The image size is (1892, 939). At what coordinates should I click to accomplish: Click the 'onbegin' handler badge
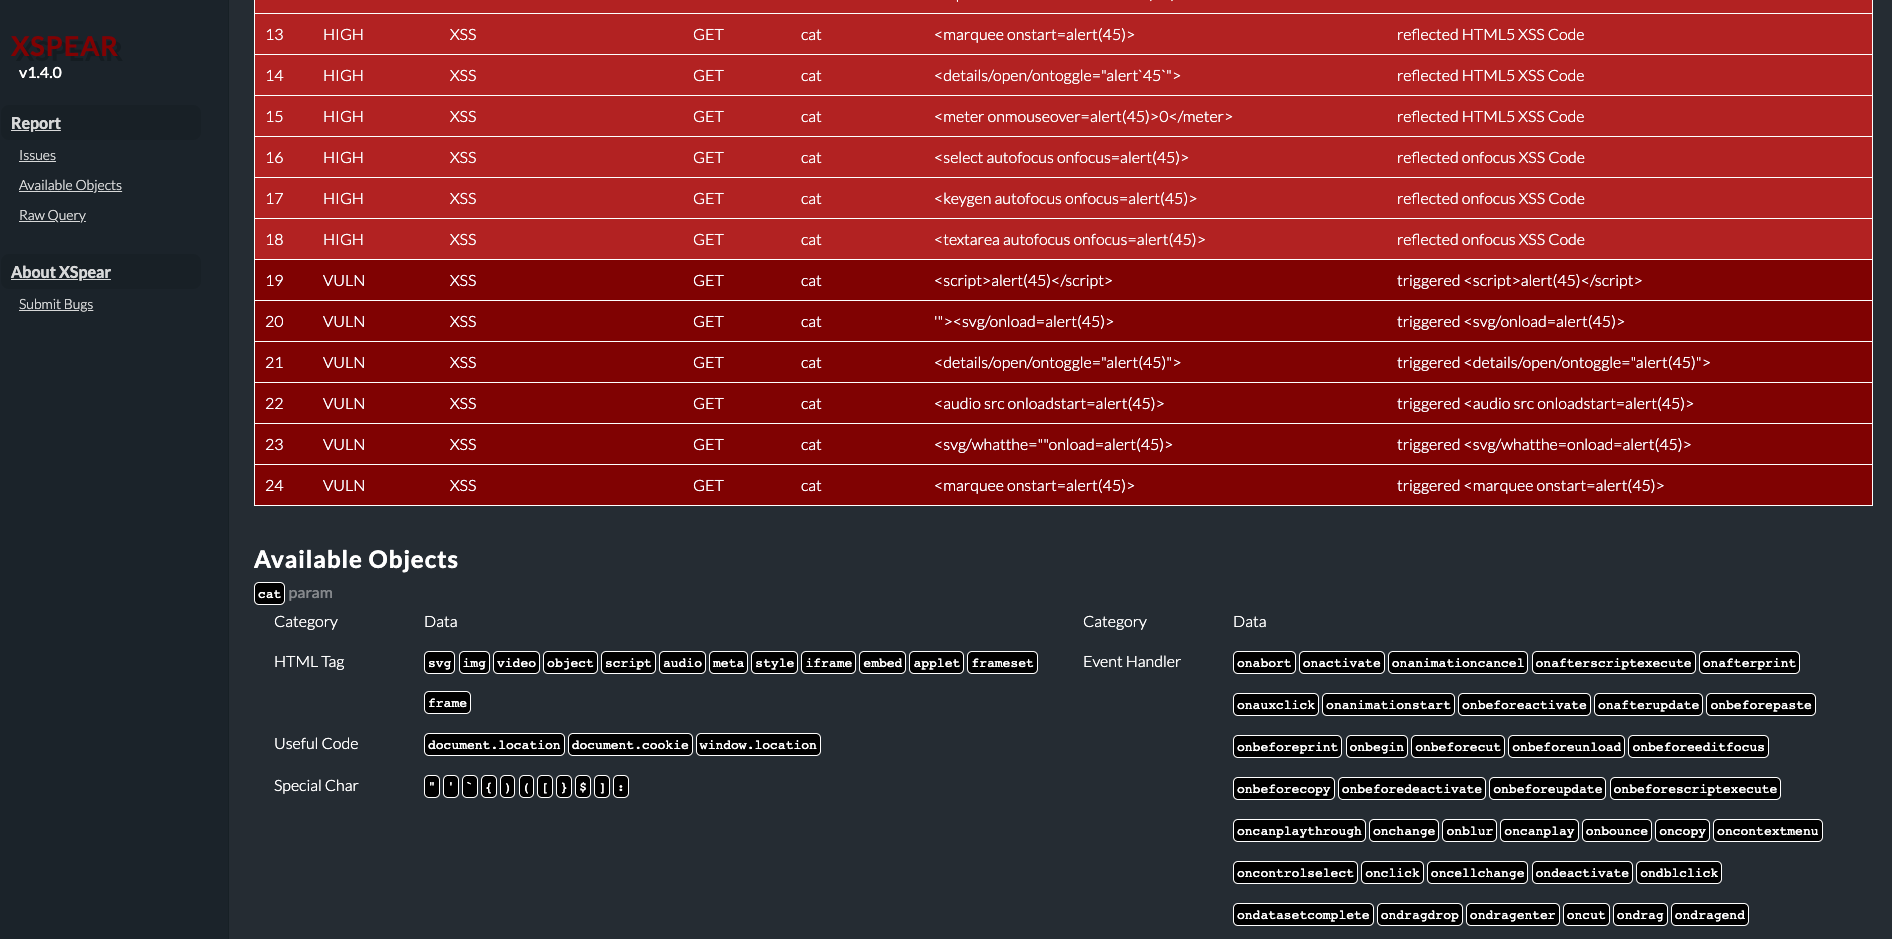[1377, 747]
